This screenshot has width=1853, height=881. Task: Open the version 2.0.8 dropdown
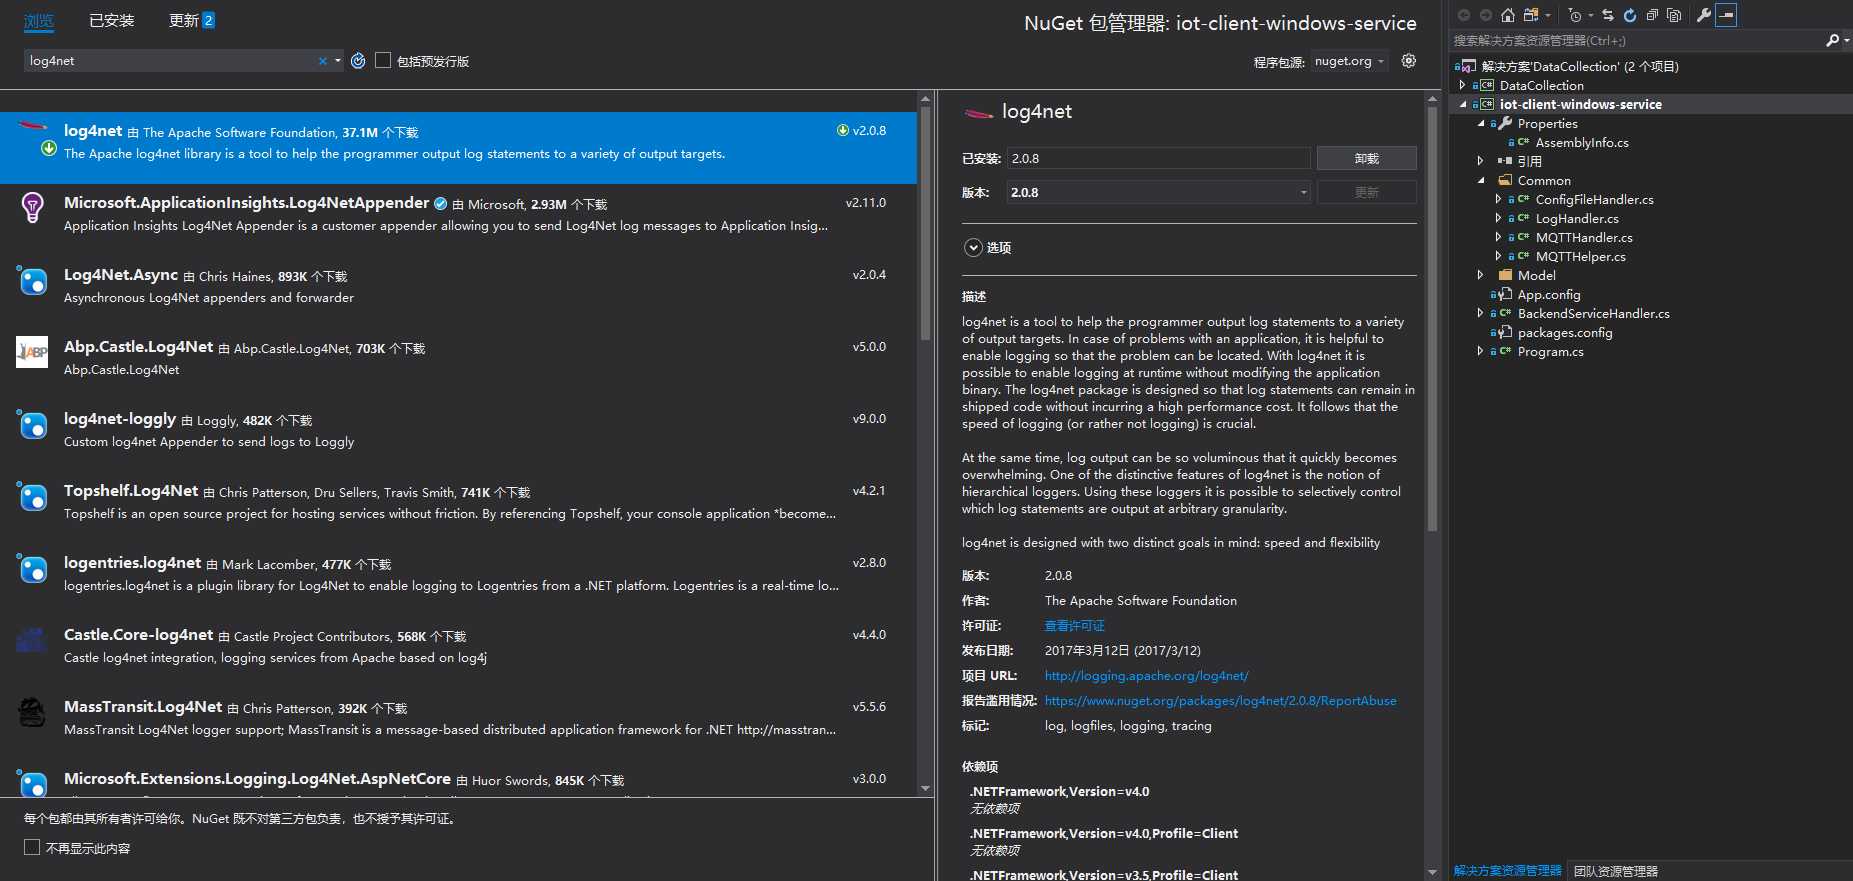point(1158,192)
